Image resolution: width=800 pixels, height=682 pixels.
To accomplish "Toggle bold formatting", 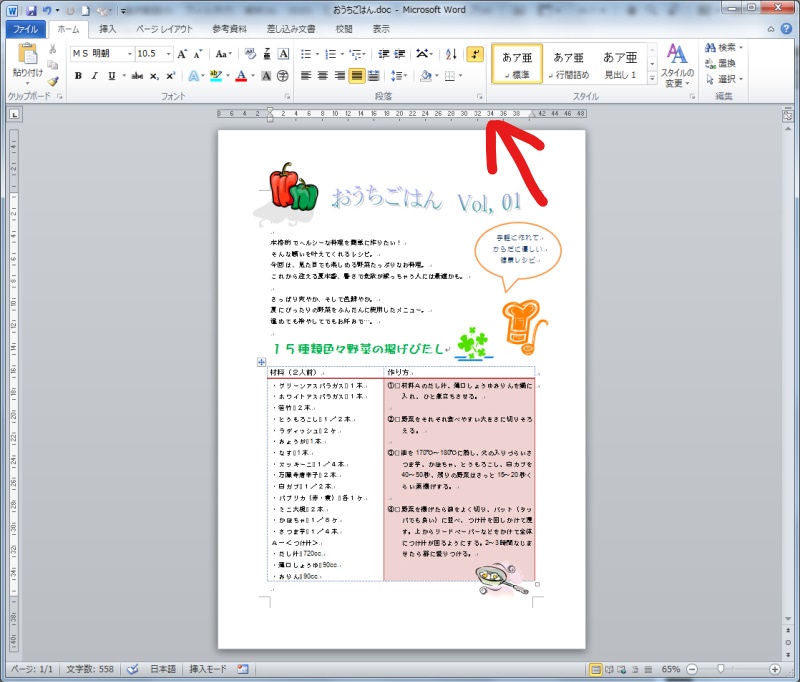I will [x=77, y=76].
